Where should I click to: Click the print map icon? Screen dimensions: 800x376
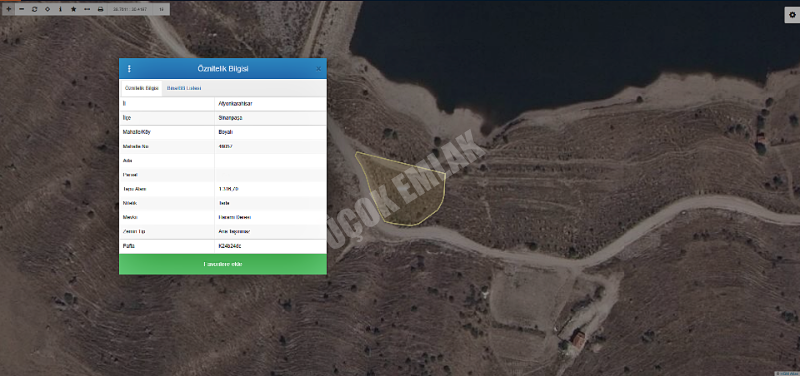click(x=101, y=9)
